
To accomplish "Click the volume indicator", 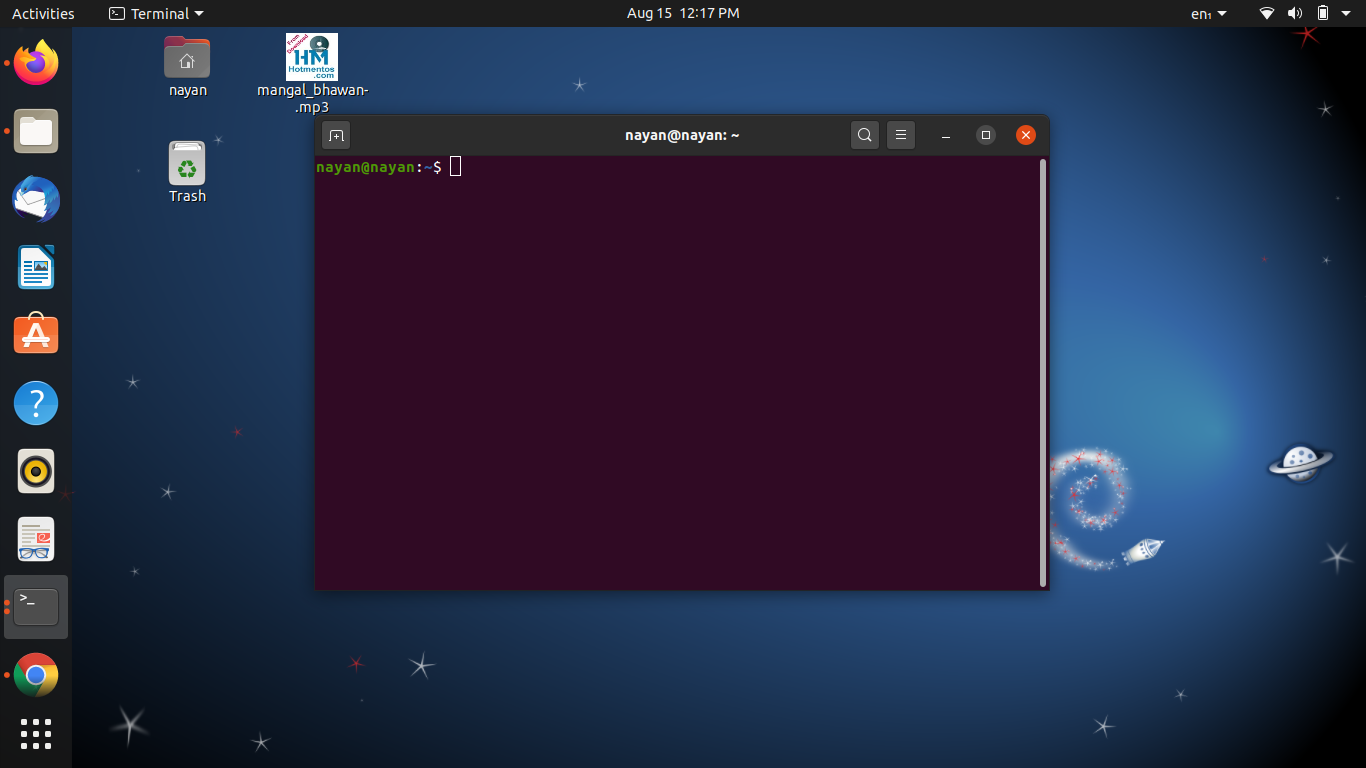I will (x=1295, y=13).
